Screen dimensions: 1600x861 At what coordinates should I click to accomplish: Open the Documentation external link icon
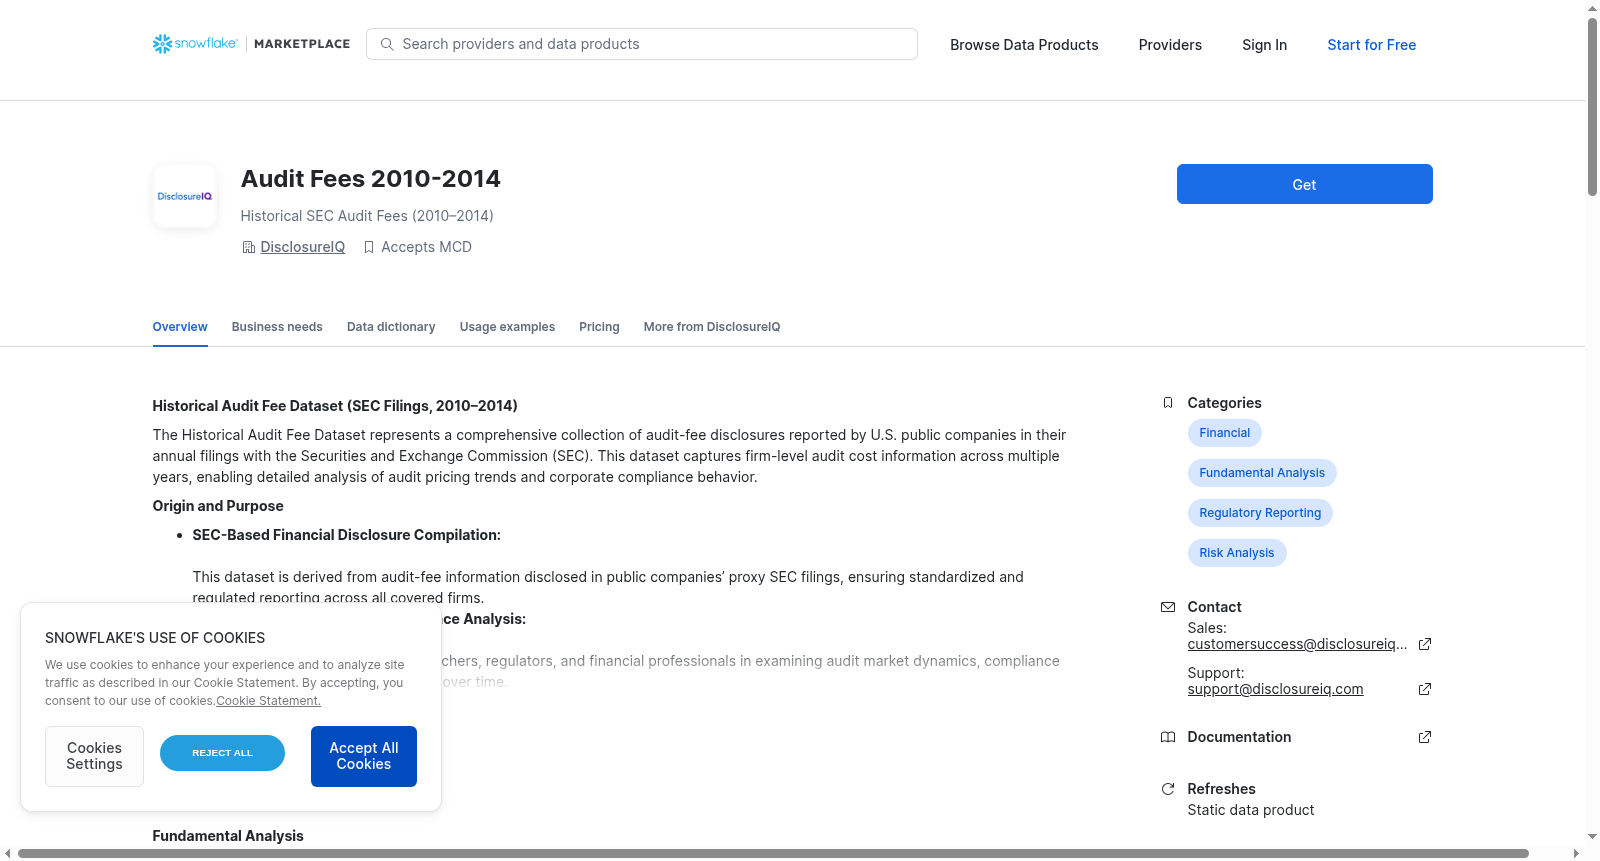pos(1425,737)
